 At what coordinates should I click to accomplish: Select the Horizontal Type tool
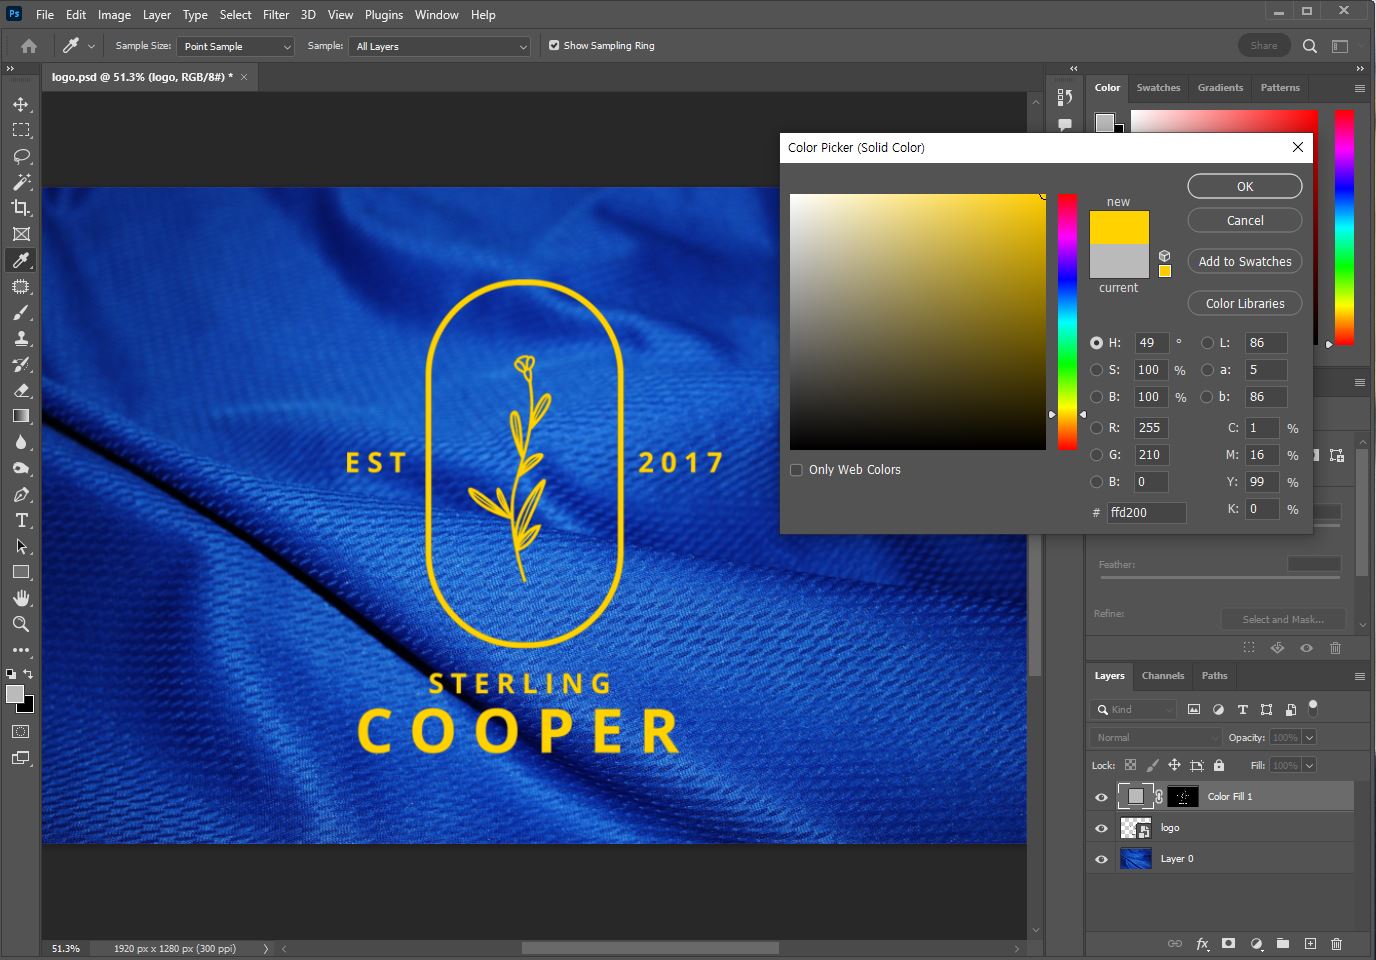21,520
